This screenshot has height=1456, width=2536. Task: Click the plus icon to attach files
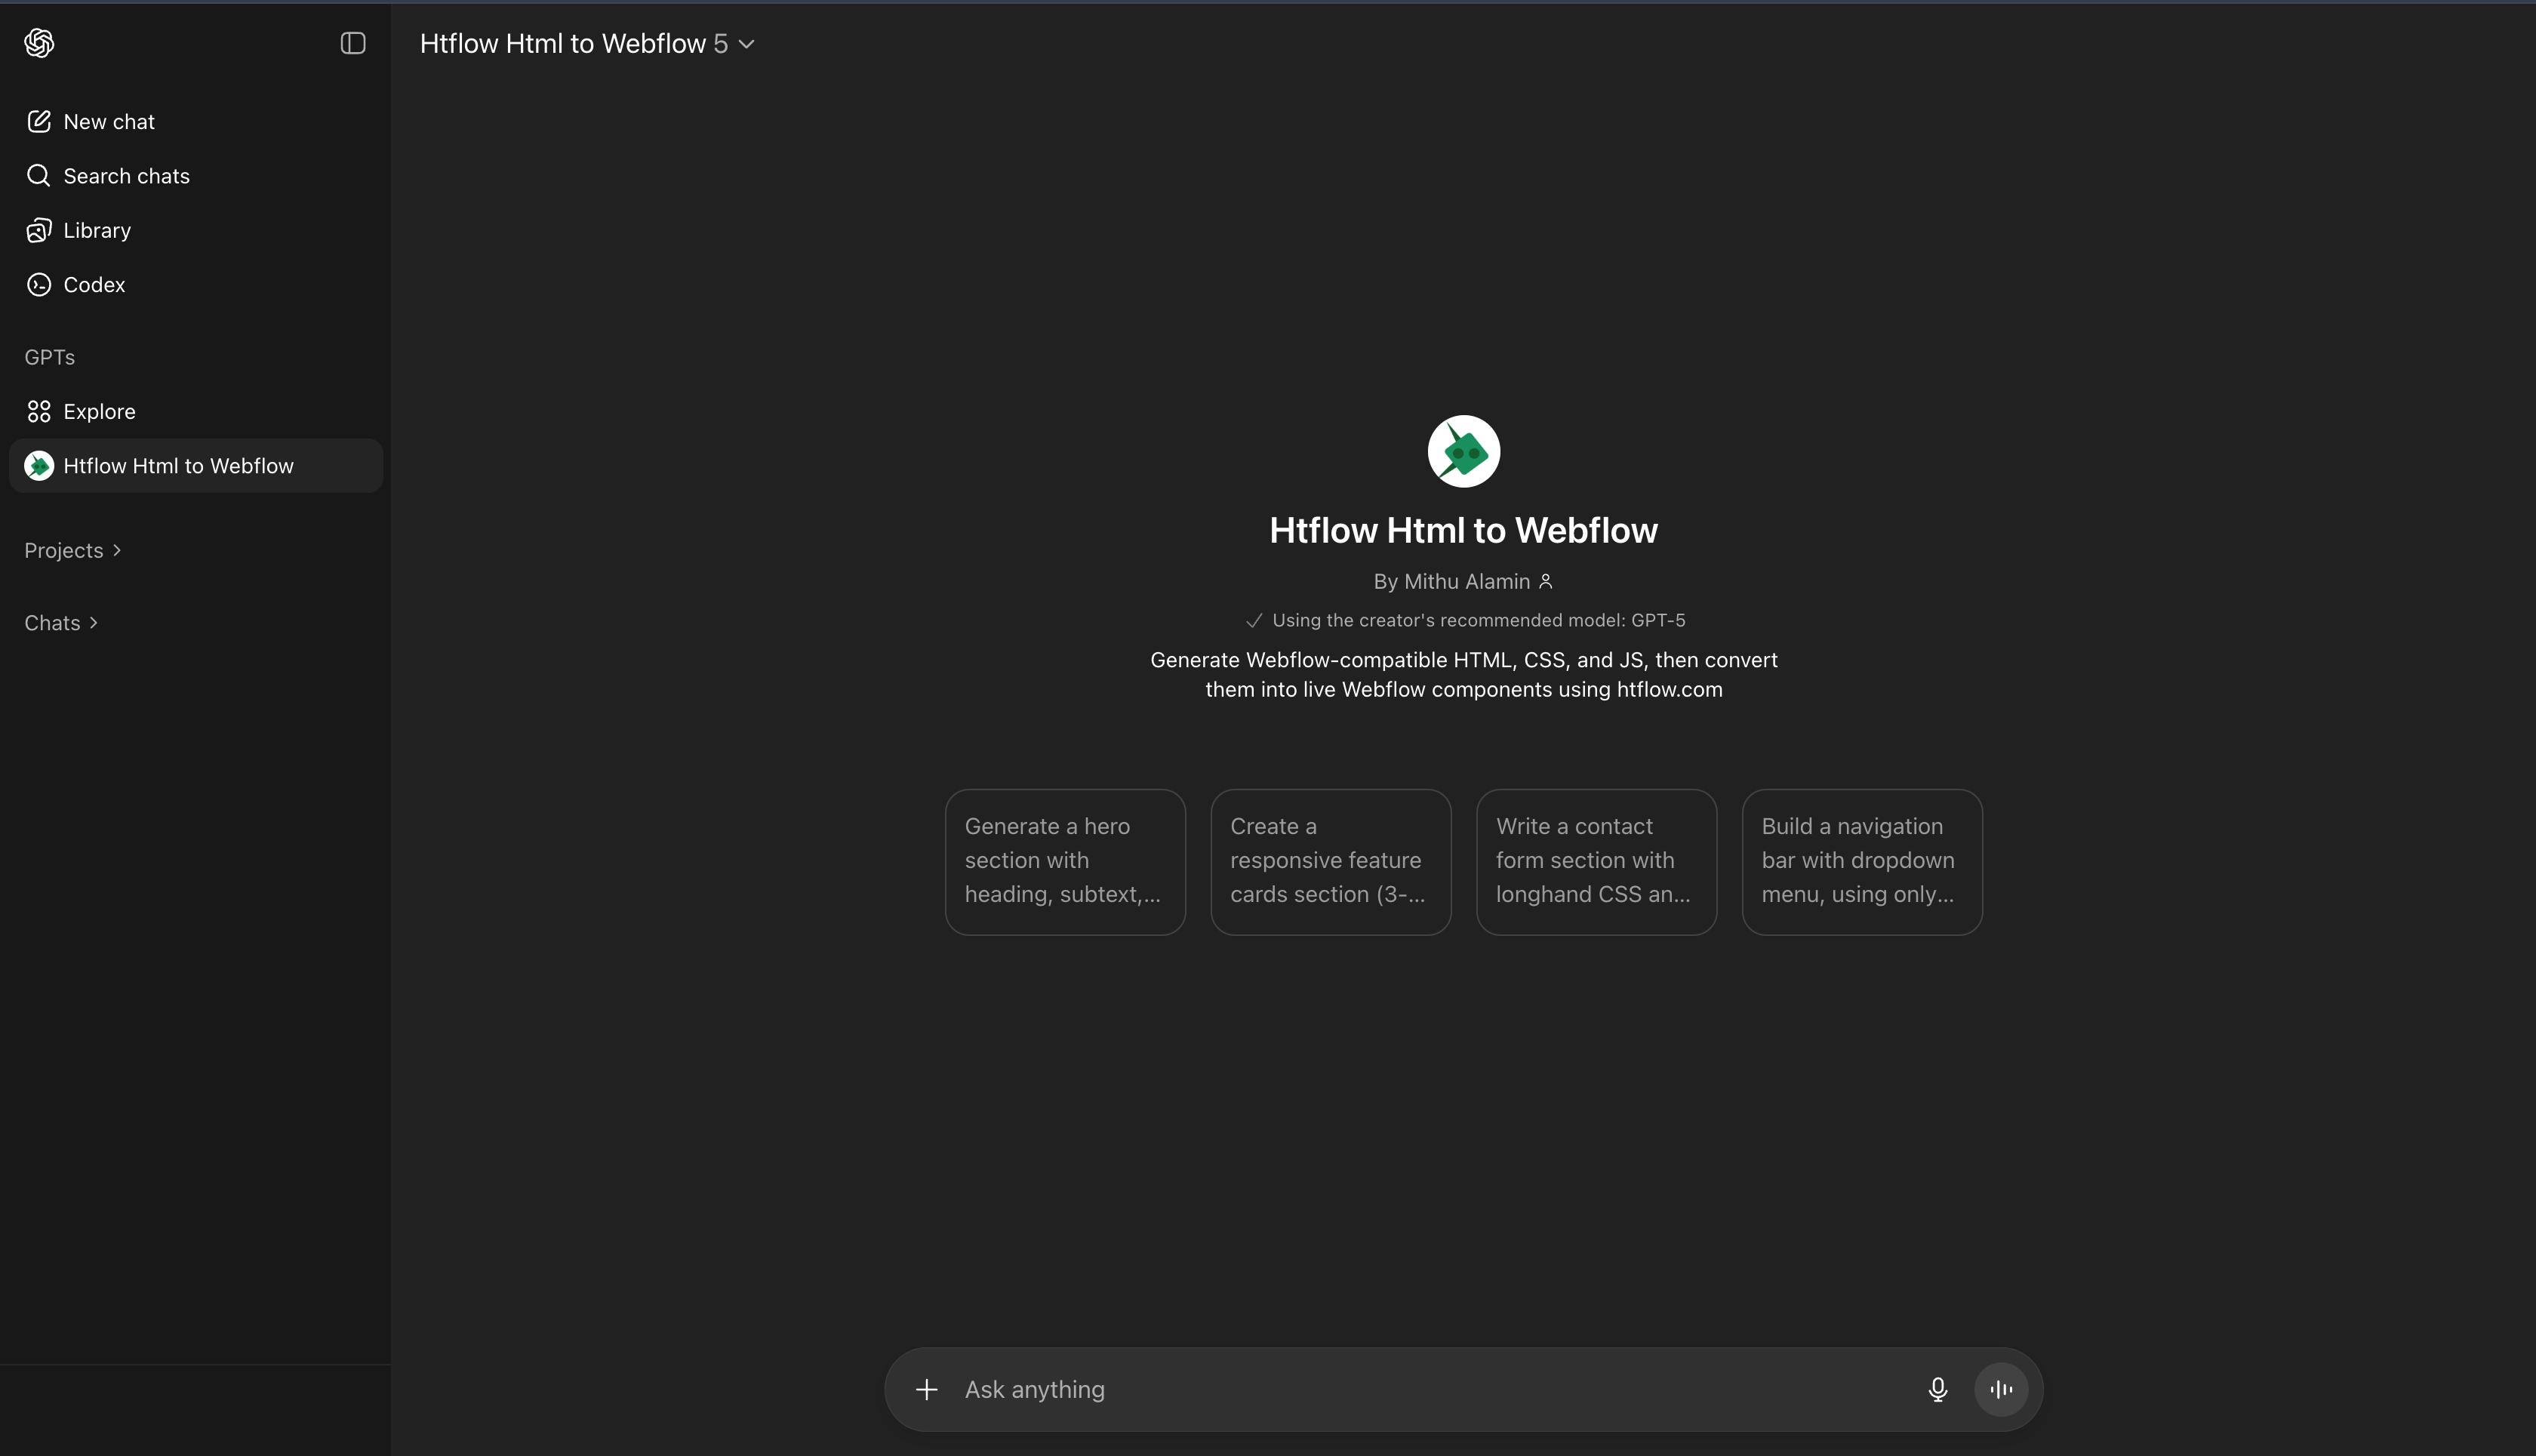926,1389
